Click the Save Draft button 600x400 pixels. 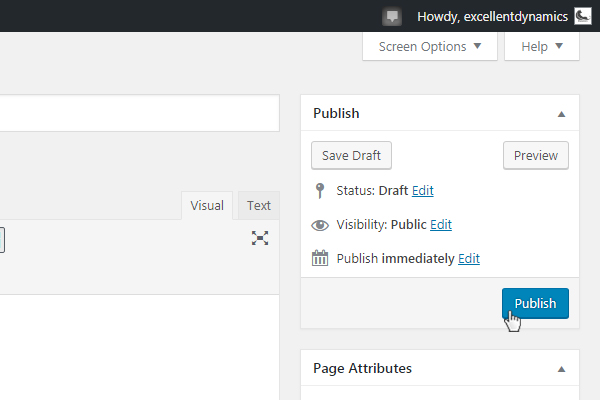coord(351,155)
